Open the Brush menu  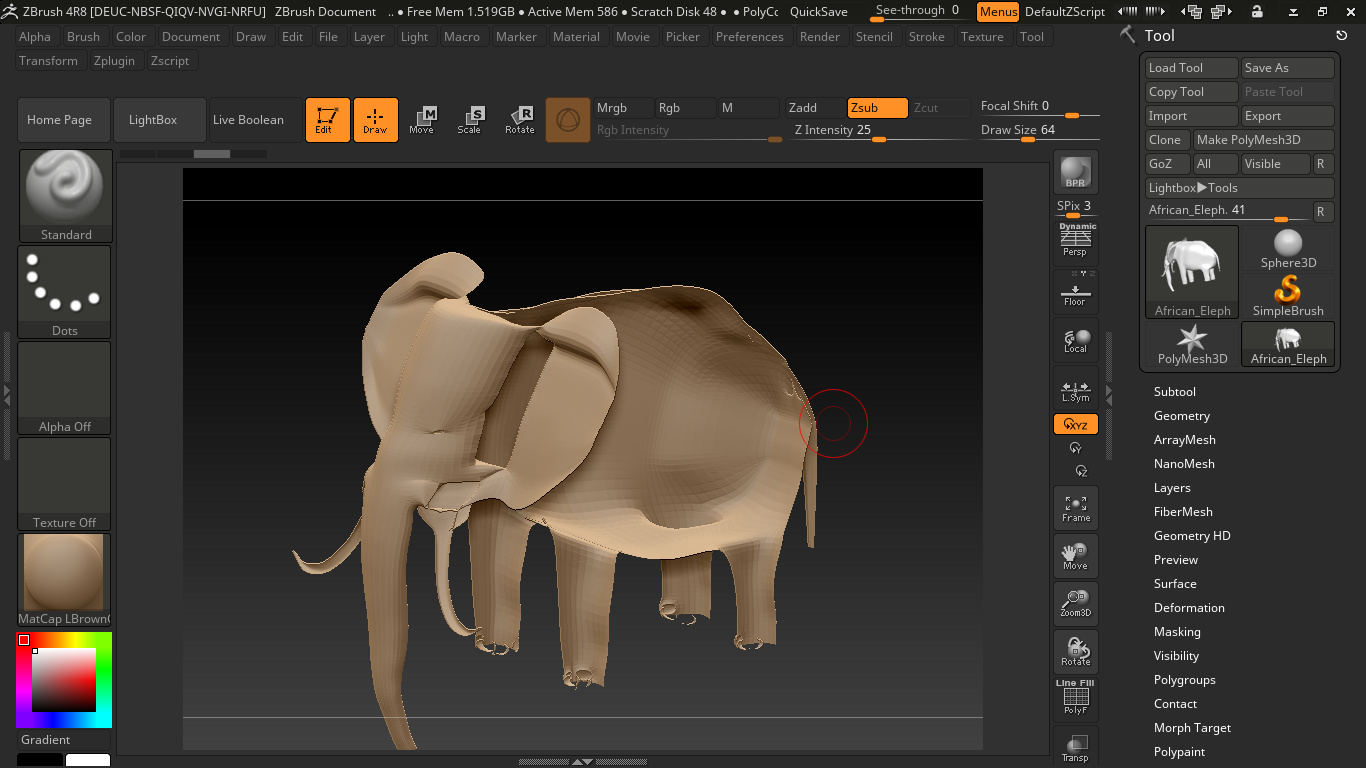83,37
